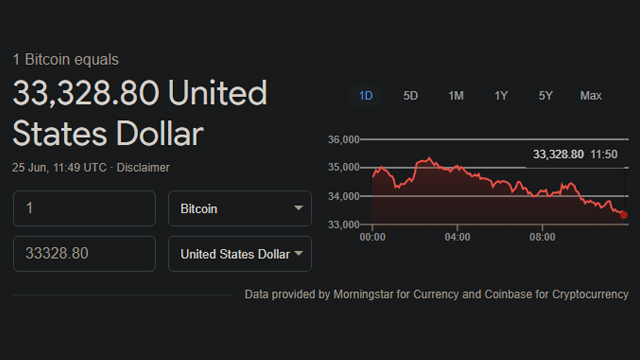Open the 5Y chart view
640x360 pixels.
coord(546,96)
